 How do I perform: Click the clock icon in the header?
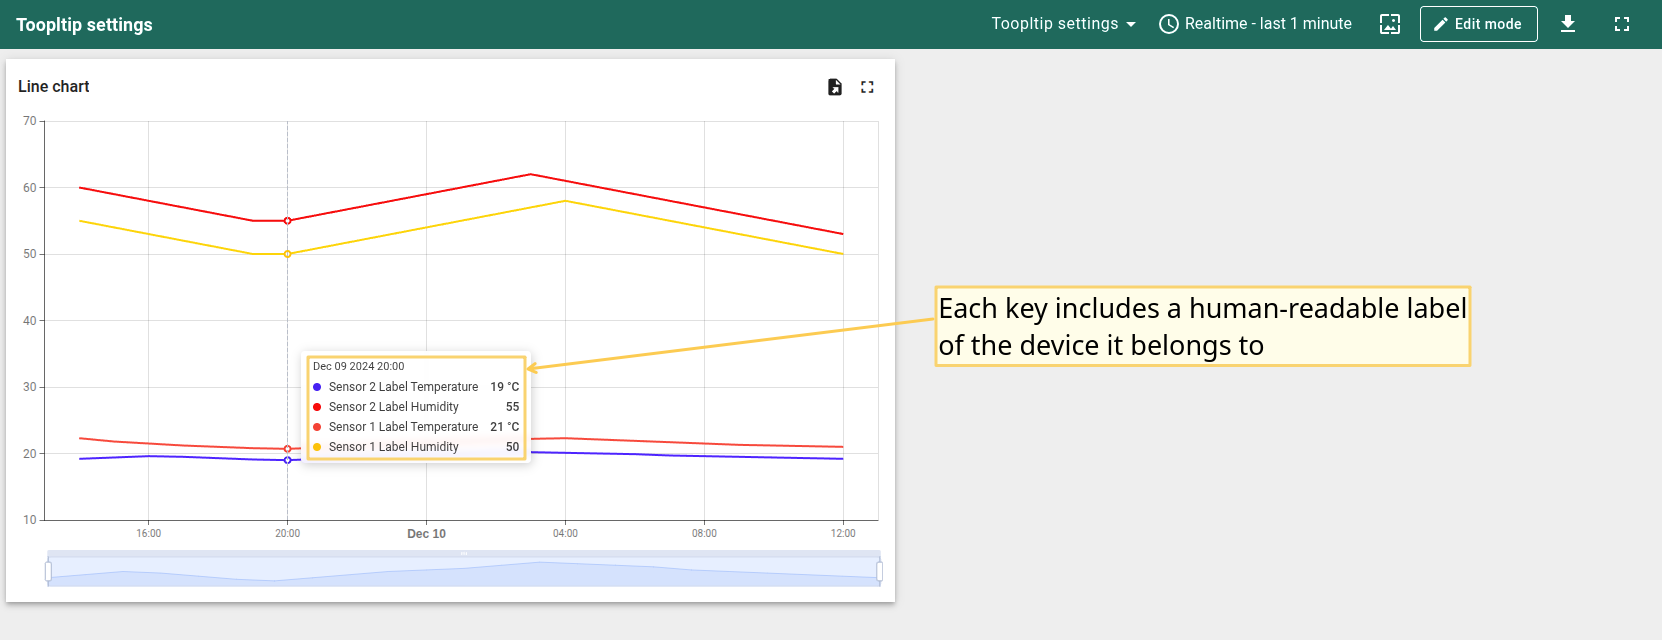coord(1168,24)
